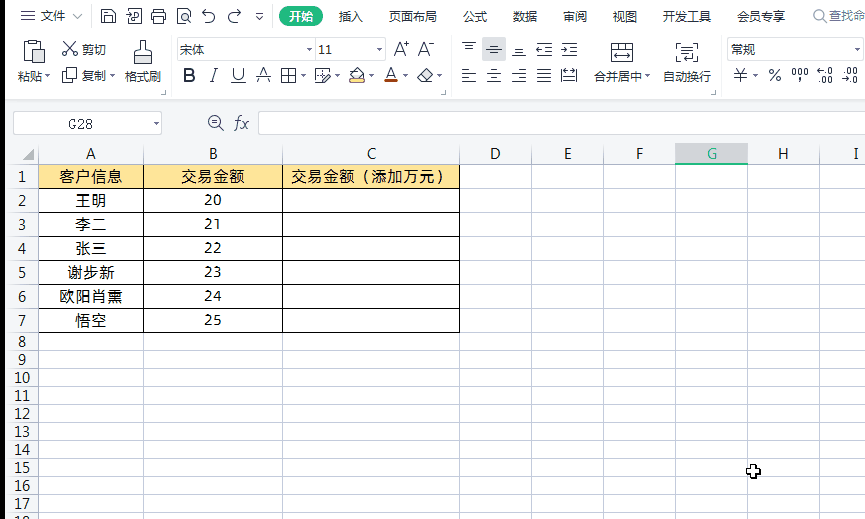Click the Print icon in quick access toolbar
Image resolution: width=865 pixels, height=519 pixels.
pos(158,16)
